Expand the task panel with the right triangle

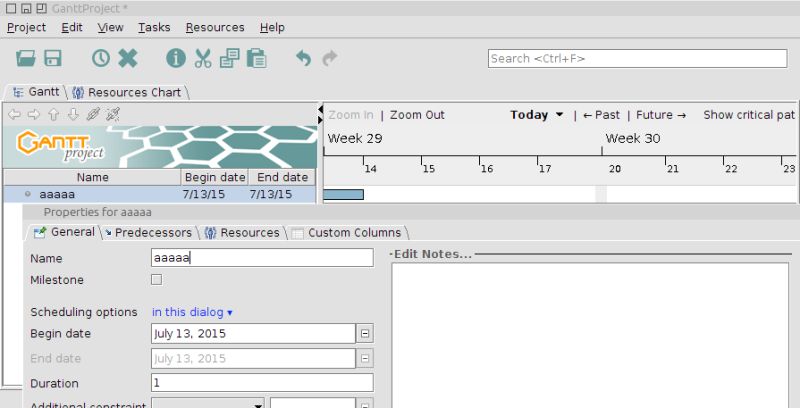(x=320, y=120)
